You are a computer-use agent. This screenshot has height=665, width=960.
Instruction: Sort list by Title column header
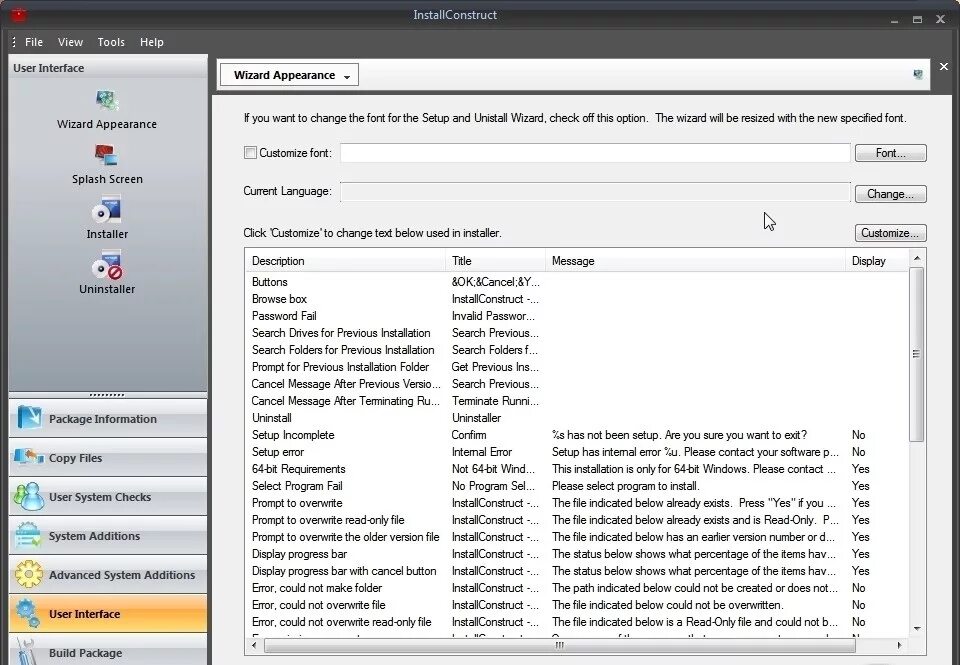[x=495, y=261]
